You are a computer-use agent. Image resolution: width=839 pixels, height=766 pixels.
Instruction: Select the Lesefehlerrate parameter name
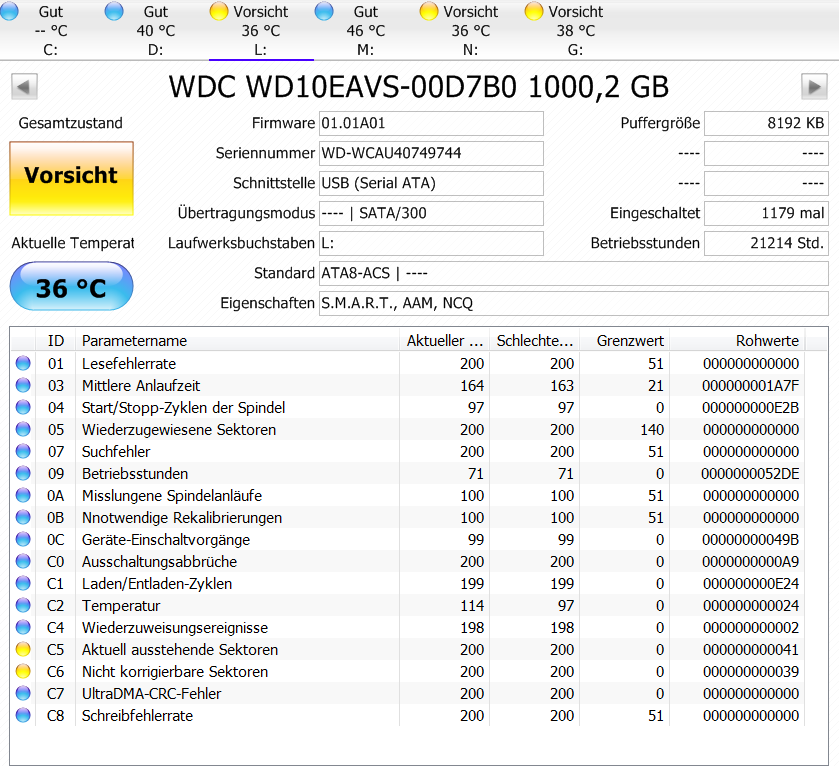tap(129, 364)
